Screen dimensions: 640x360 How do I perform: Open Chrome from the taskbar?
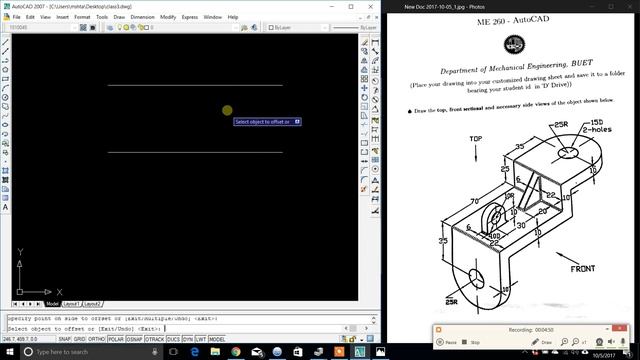point(236,351)
